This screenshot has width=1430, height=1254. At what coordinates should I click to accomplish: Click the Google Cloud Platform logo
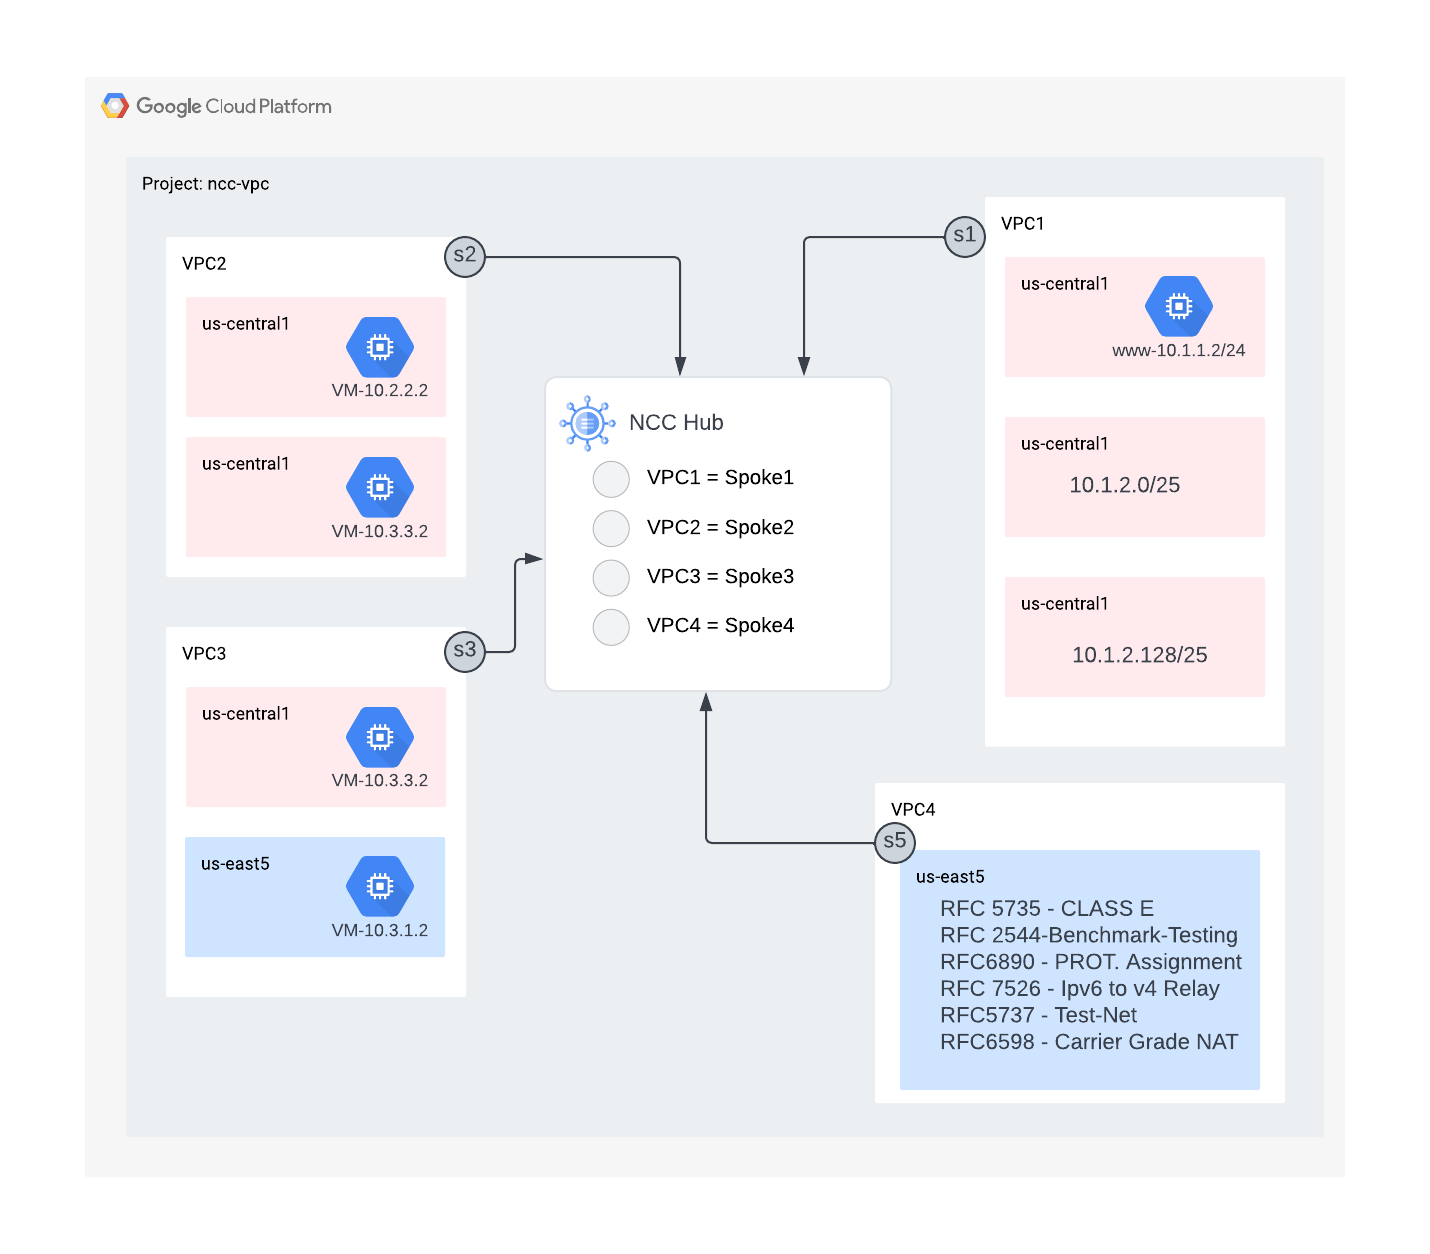(x=116, y=106)
